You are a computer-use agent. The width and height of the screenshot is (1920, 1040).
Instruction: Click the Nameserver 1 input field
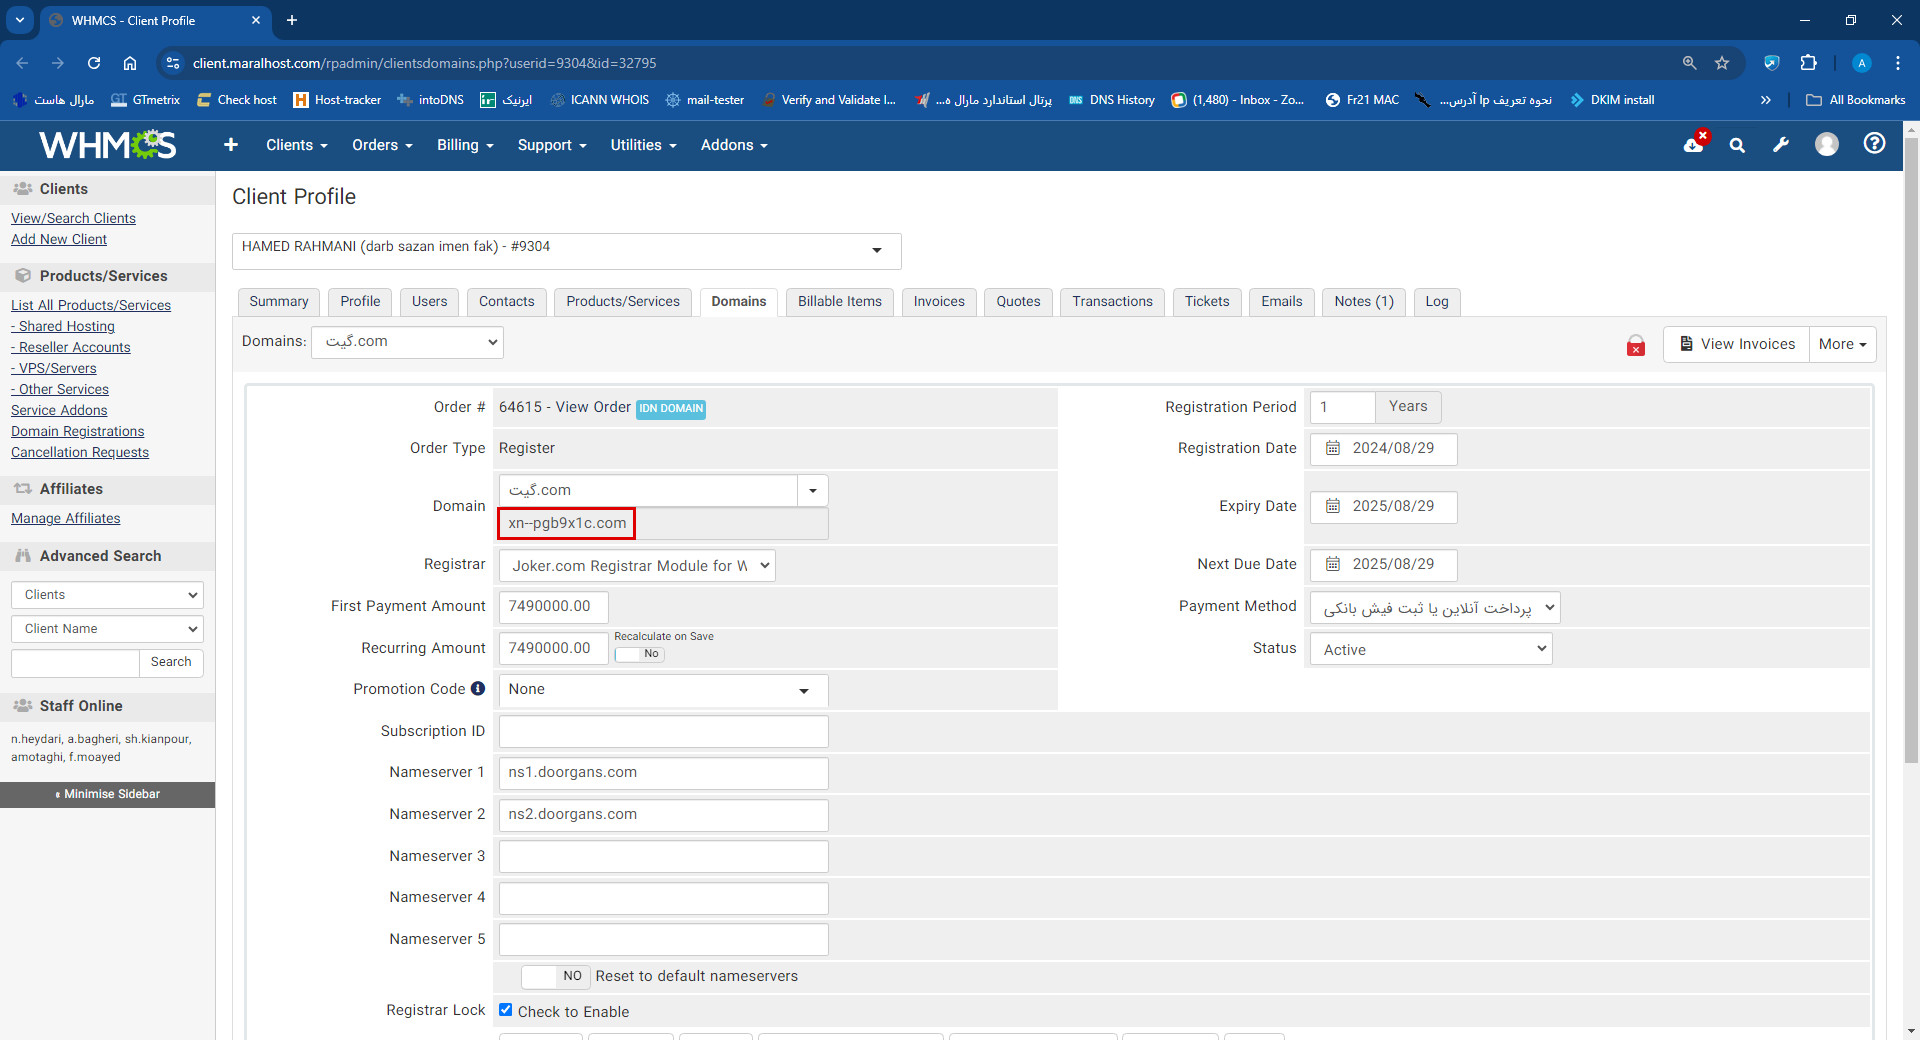(663, 773)
